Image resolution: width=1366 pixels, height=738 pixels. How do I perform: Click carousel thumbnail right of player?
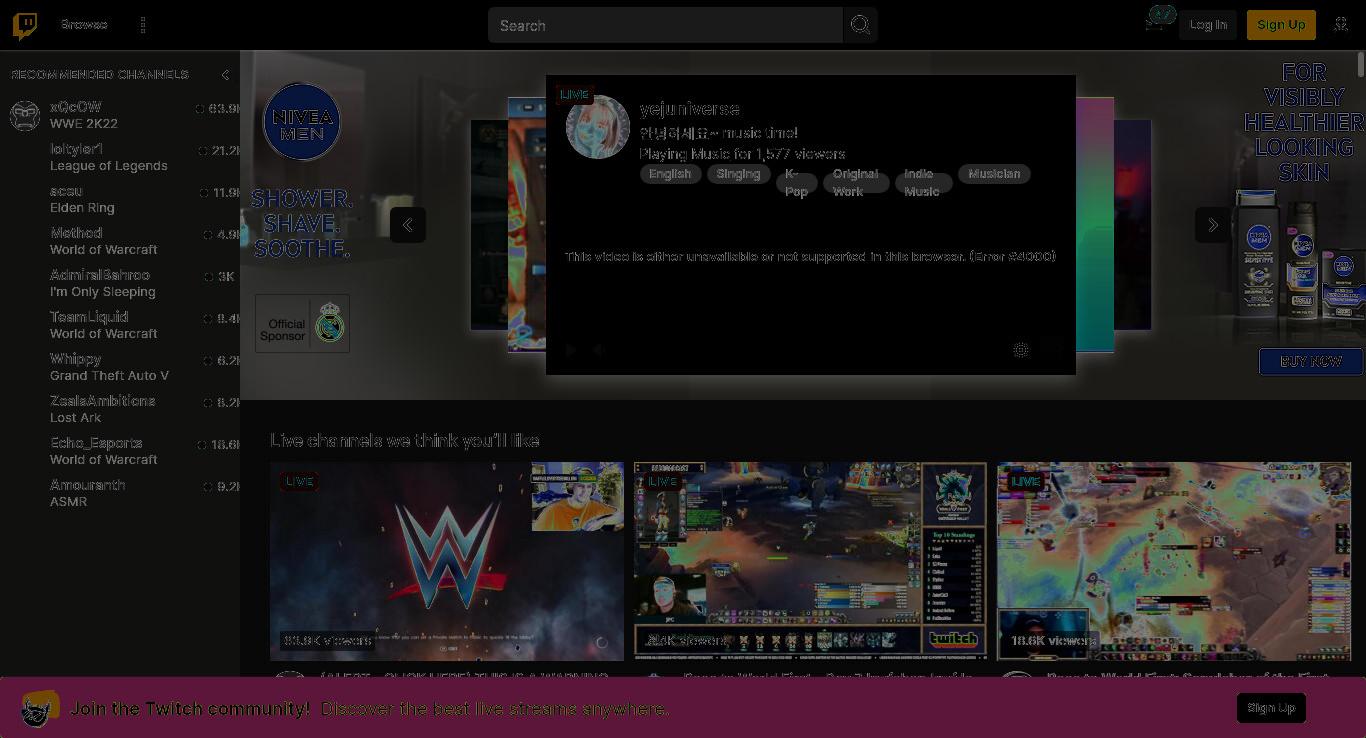click(x=1095, y=225)
